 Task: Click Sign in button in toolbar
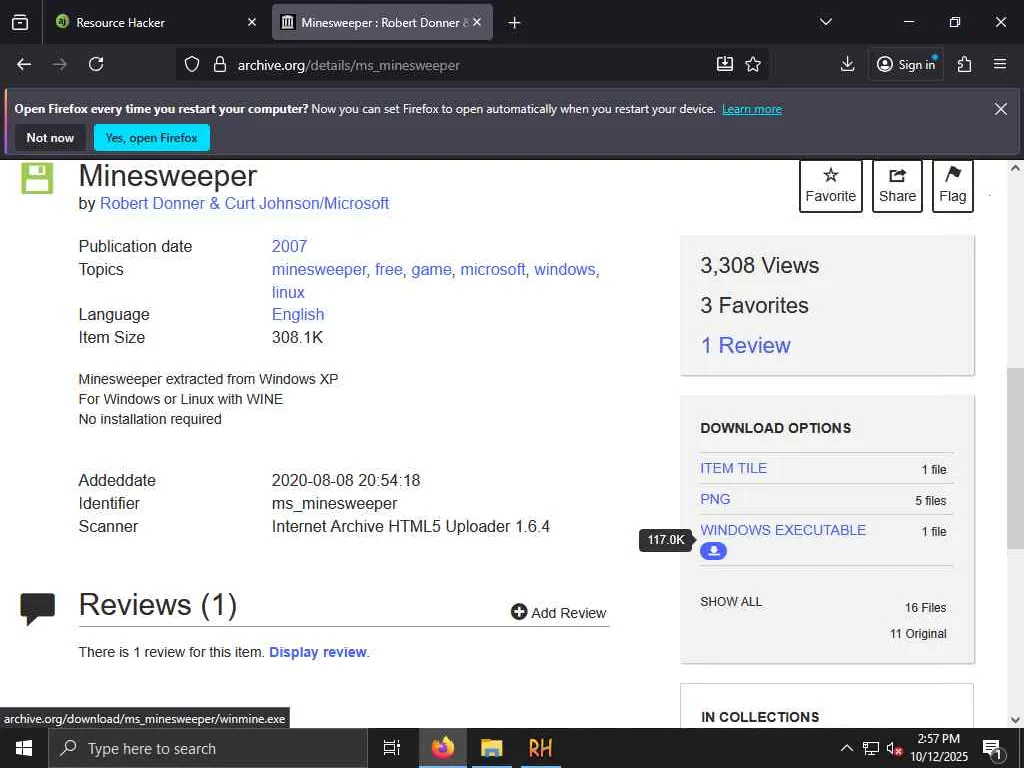pyautogui.click(x=905, y=64)
